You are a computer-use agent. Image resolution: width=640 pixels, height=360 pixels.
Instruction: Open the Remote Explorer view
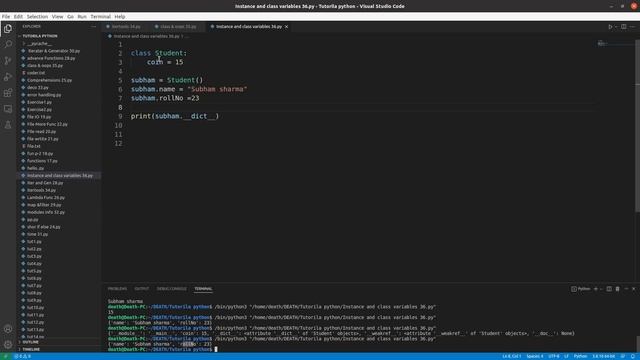(x=8, y=109)
